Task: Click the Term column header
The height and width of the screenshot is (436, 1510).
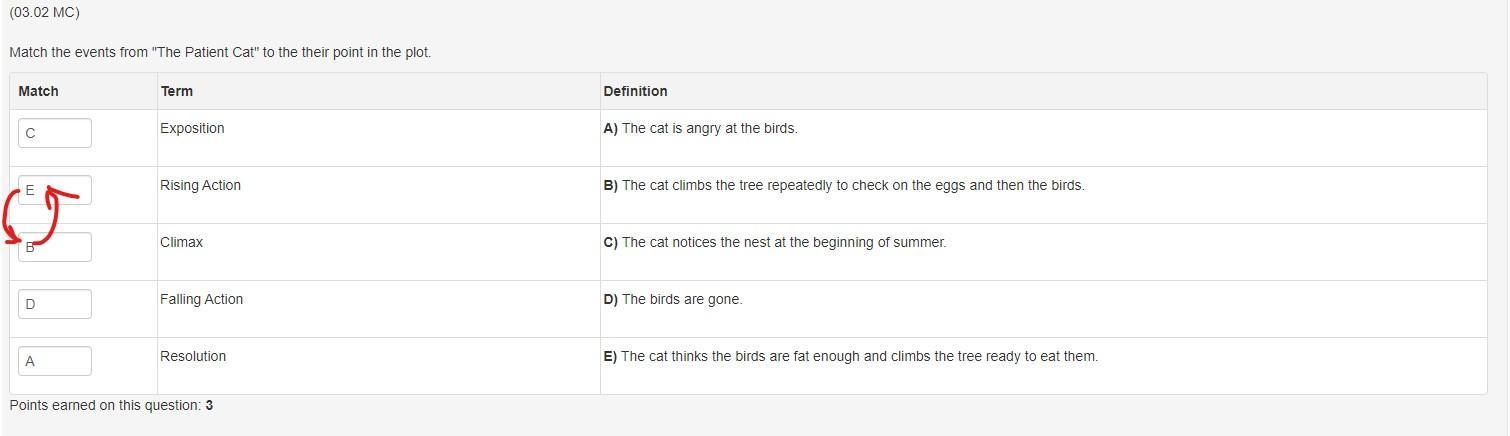Action: point(177,91)
